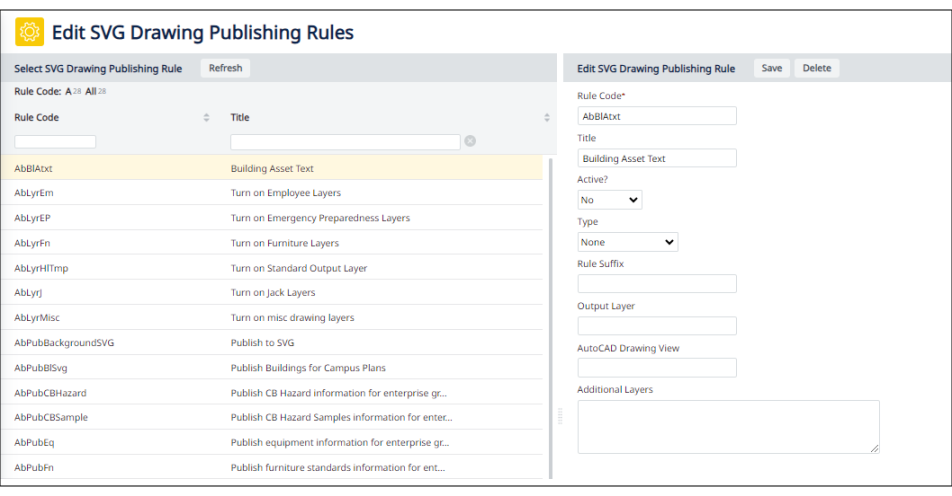
Task: Click the Output Layer input field
Action: 657,326
